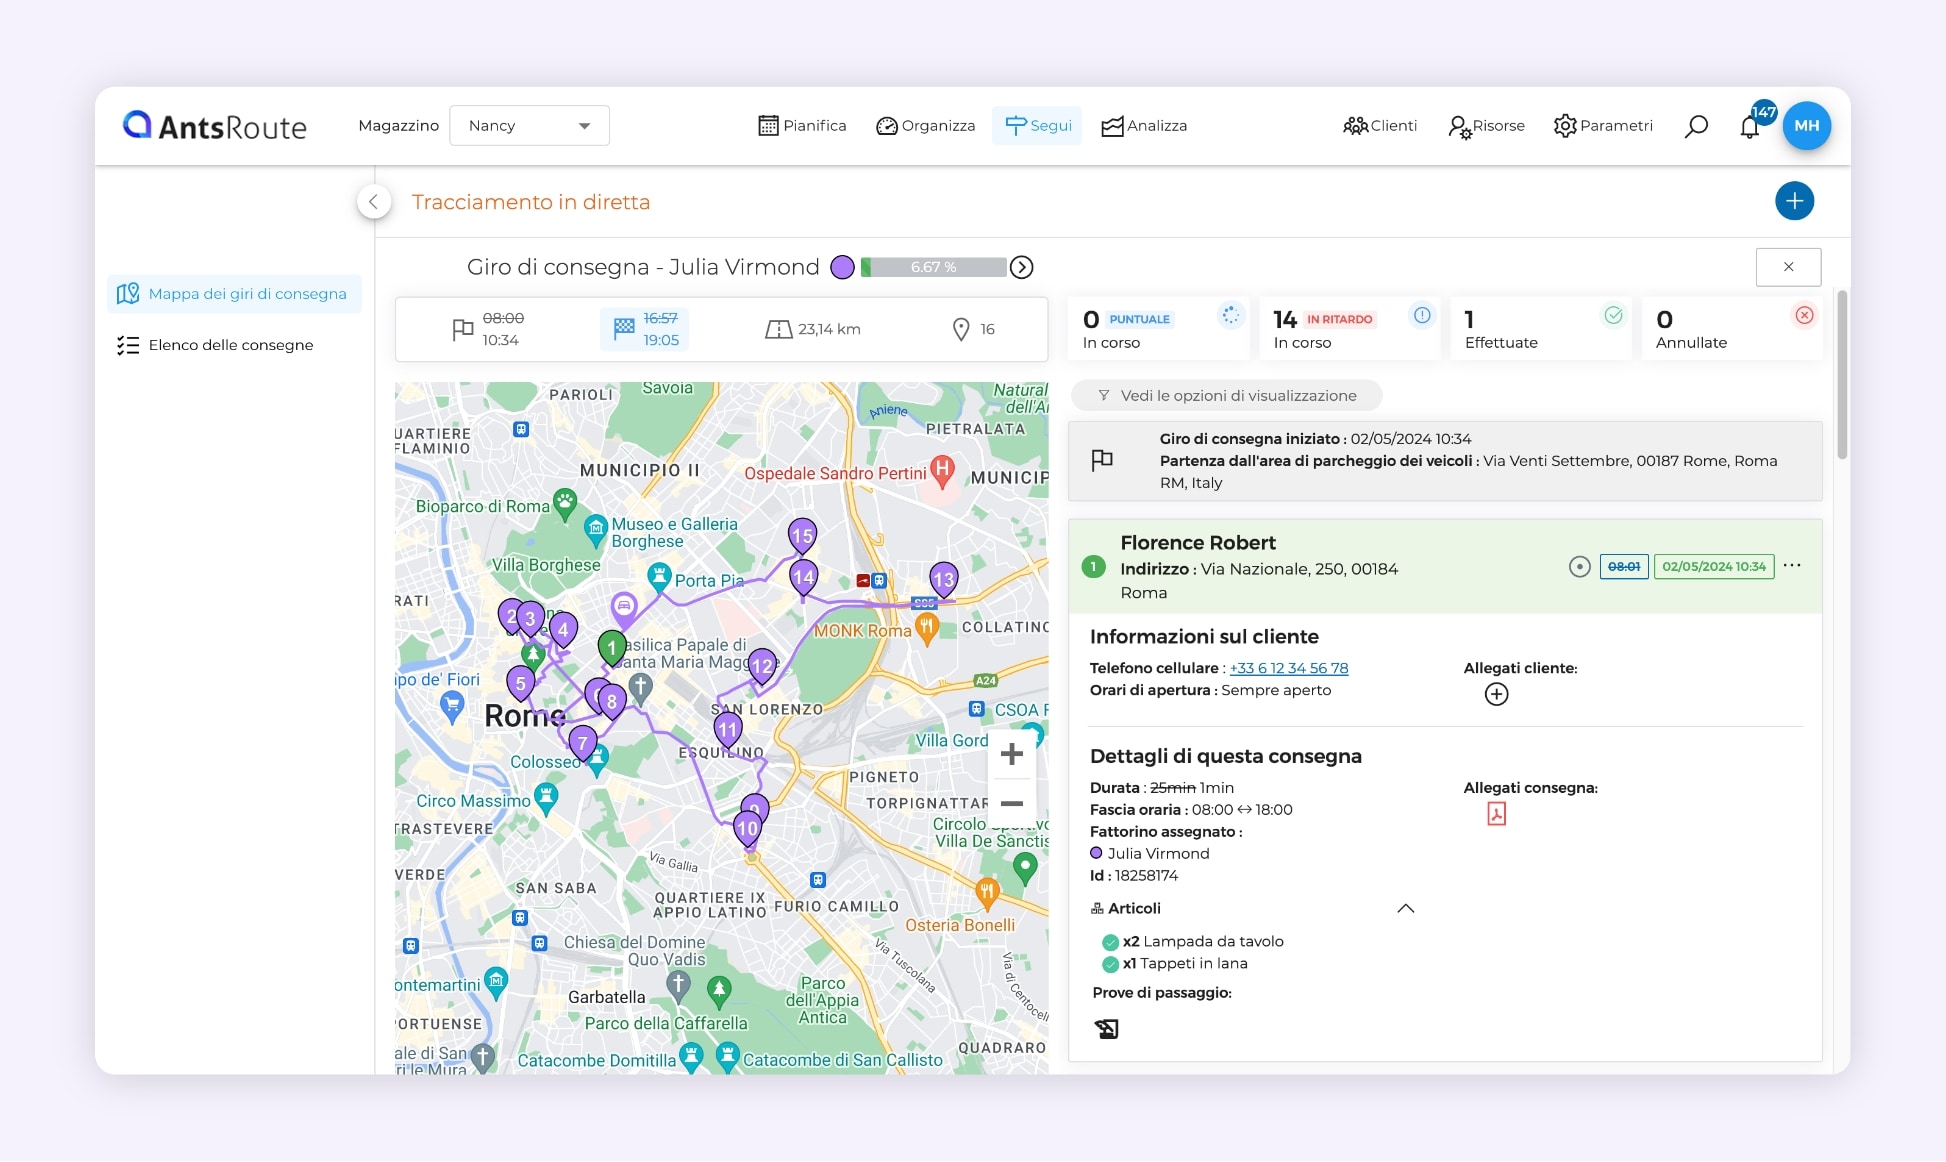Image resolution: width=1946 pixels, height=1162 pixels.
Task: Toggle the x1 Tappeti in lana item check
Action: coord(1109,963)
